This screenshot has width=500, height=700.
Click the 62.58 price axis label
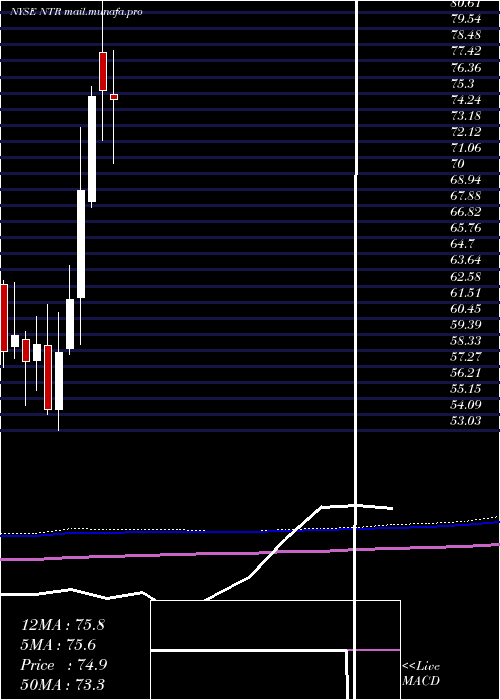(x=467, y=276)
